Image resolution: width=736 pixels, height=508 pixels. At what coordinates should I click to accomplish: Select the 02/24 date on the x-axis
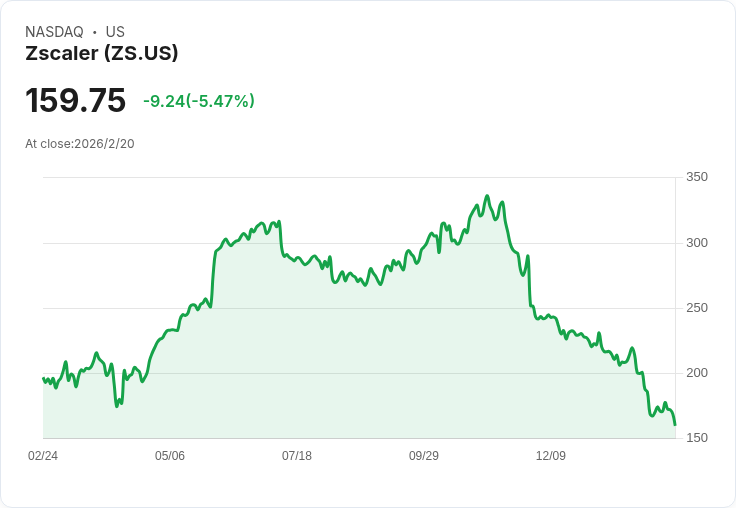point(43,456)
